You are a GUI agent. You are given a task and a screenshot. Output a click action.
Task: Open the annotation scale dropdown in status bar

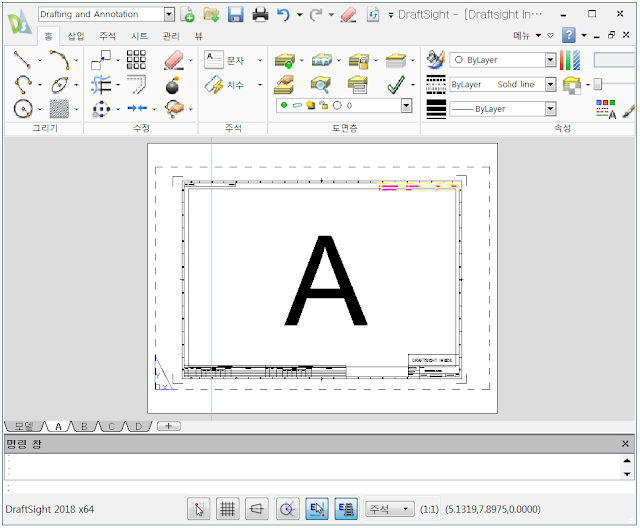click(x=389, y=509)
